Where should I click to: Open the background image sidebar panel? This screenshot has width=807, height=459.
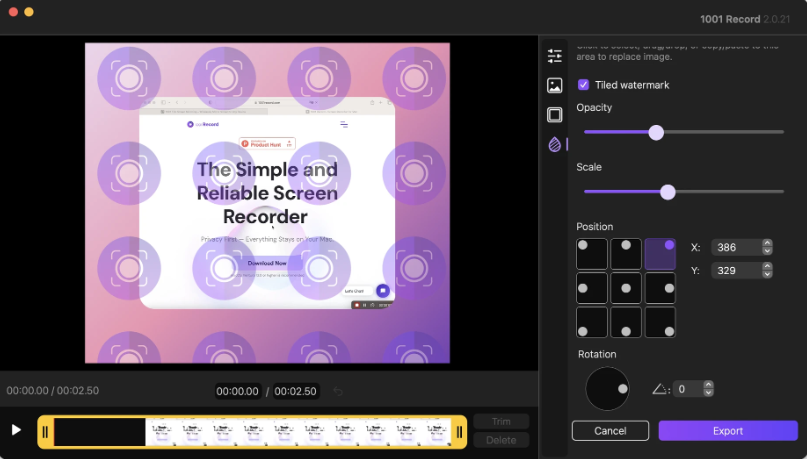click(x=554, y=85)
